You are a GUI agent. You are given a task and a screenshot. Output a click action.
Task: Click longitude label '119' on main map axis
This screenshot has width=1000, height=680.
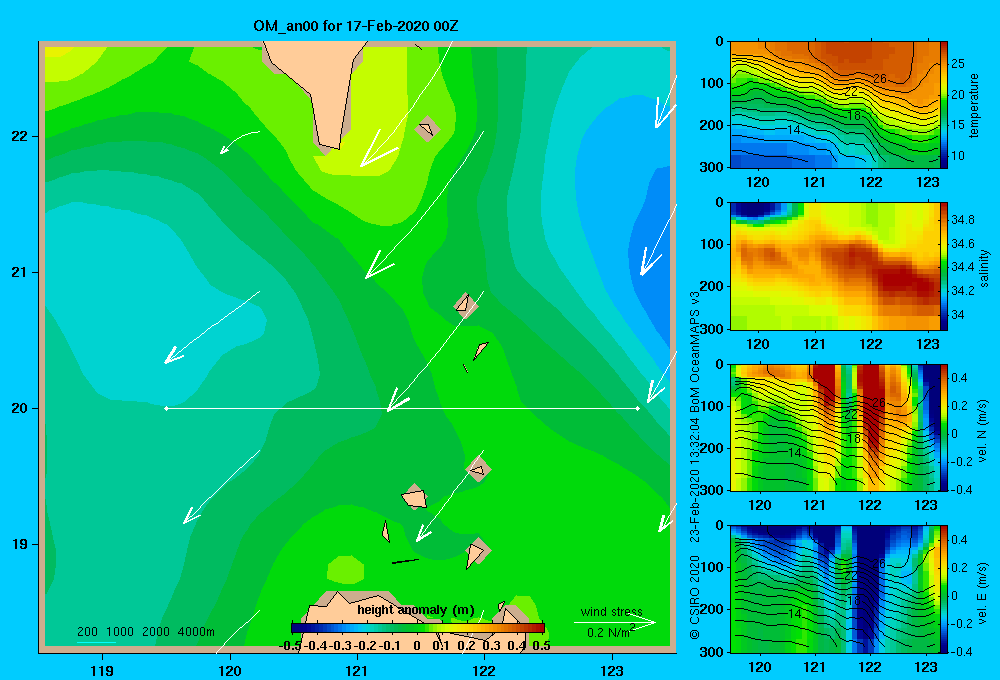[x=103, y=670]
